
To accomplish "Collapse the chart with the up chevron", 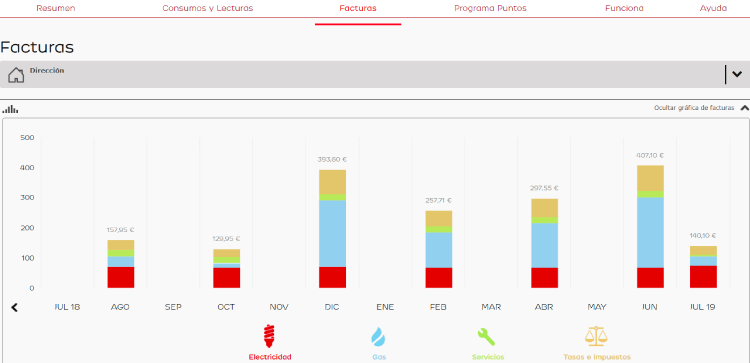I will coord(744,108).
